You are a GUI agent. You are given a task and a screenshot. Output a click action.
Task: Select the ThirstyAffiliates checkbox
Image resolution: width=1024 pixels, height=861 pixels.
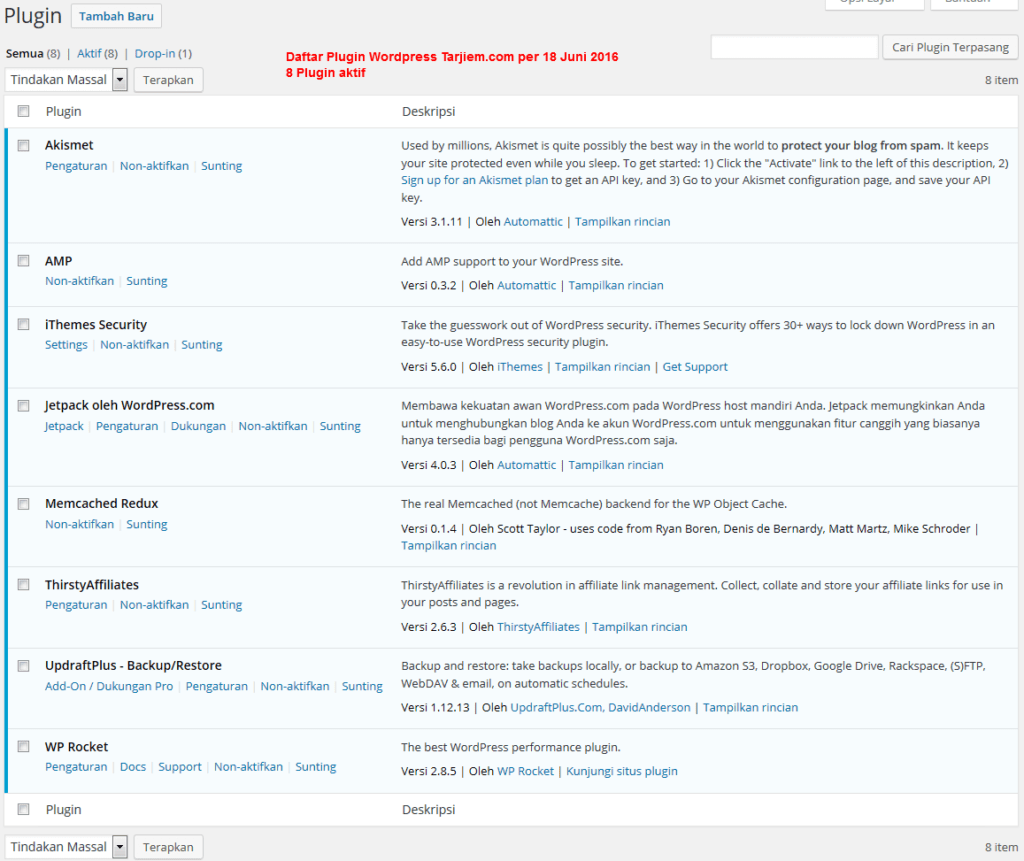[24, 585]
